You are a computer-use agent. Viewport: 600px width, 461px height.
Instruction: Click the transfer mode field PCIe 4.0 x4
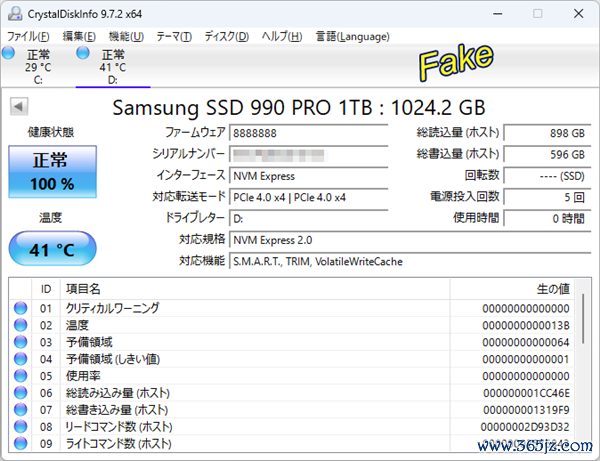click(308, 197)
